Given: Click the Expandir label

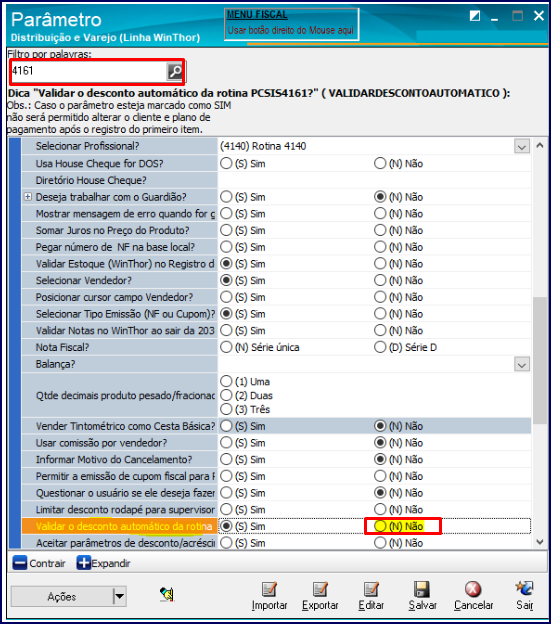Looking at the screenshot, I should coord(111,563).
